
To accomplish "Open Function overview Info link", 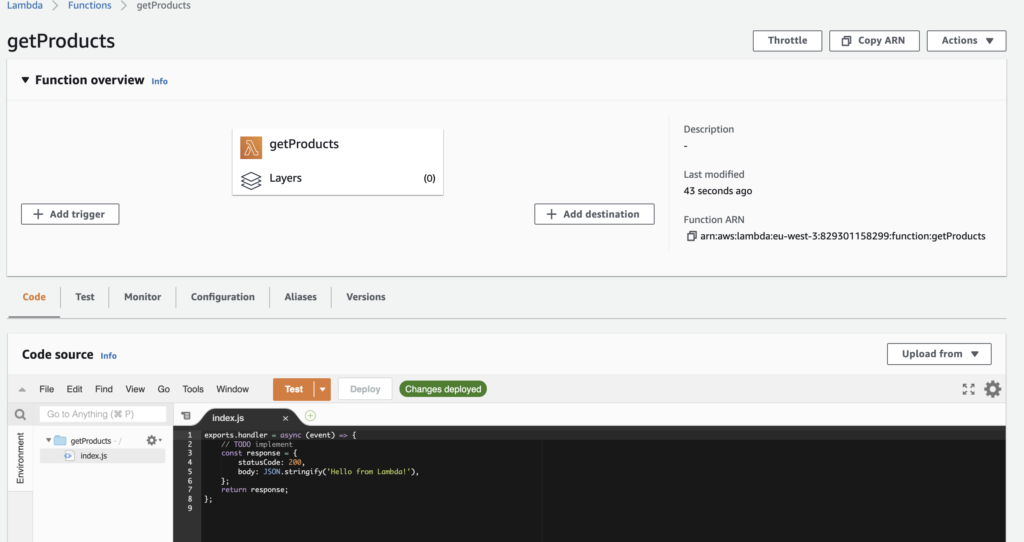I will (x=159, y=81).
